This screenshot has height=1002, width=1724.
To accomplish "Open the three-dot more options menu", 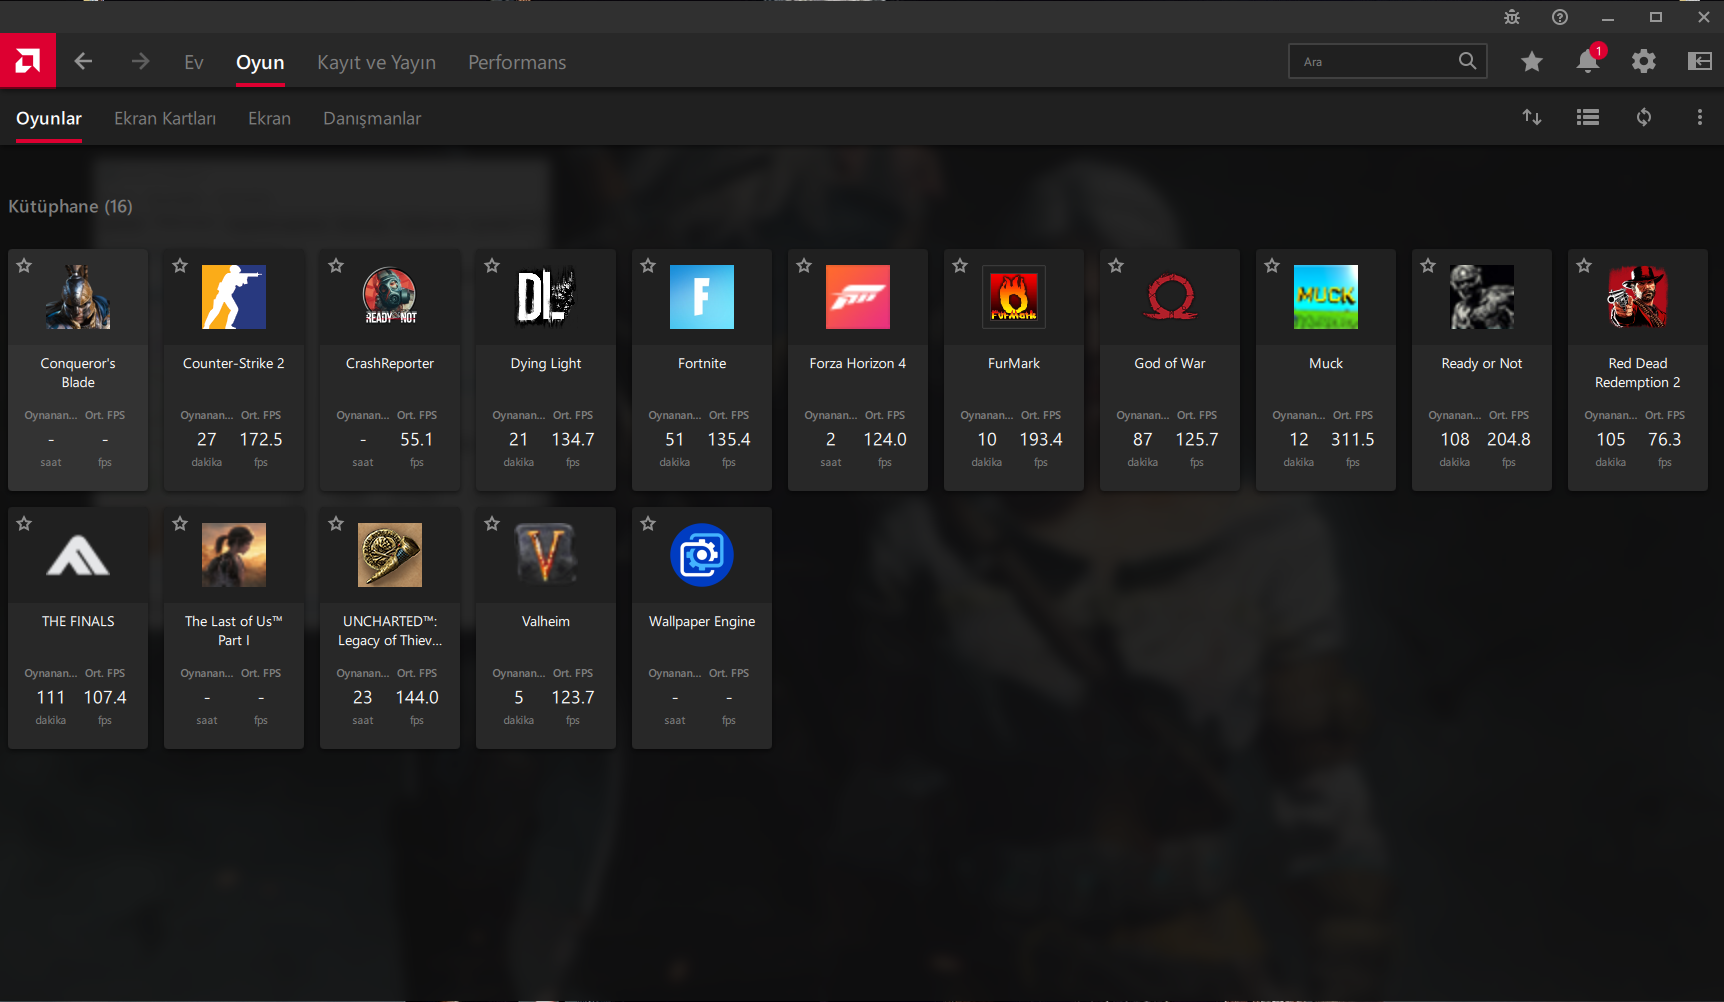I will pyautogui.click(x=1699, y=117).
